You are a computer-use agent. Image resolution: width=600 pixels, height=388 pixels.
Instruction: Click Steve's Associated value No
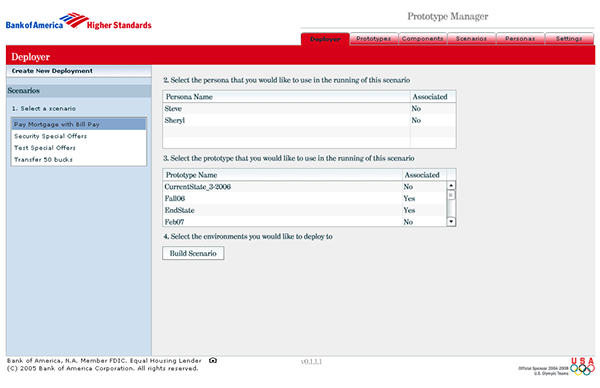coord(416,109)
